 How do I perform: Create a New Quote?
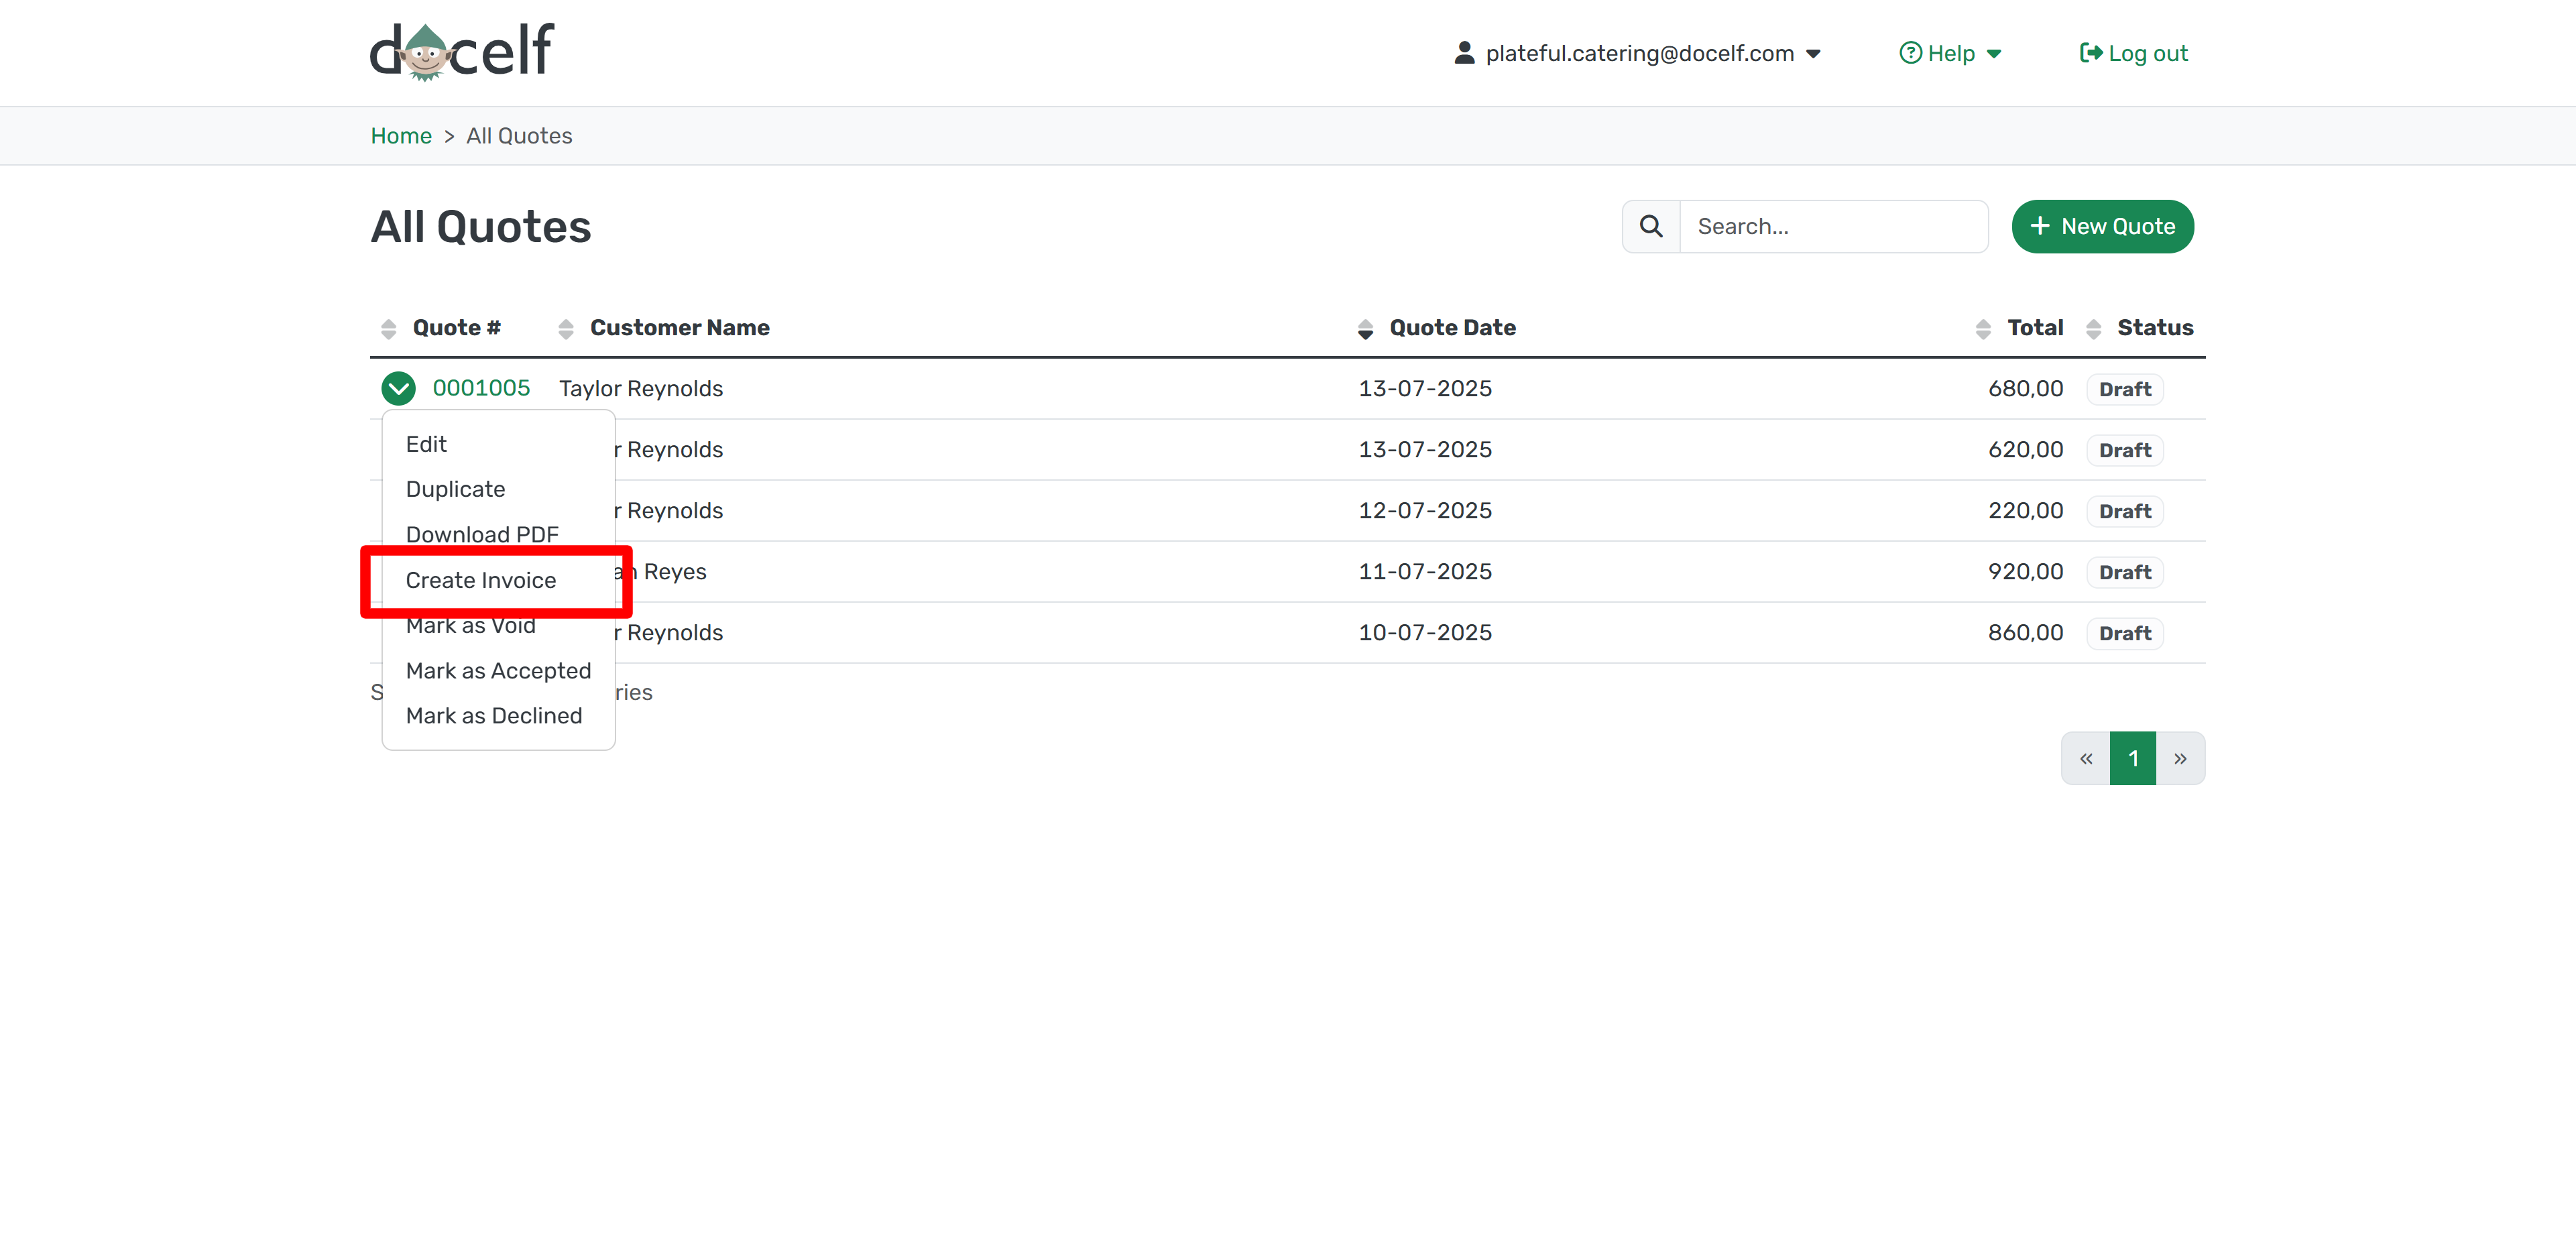pos(2102,227)
